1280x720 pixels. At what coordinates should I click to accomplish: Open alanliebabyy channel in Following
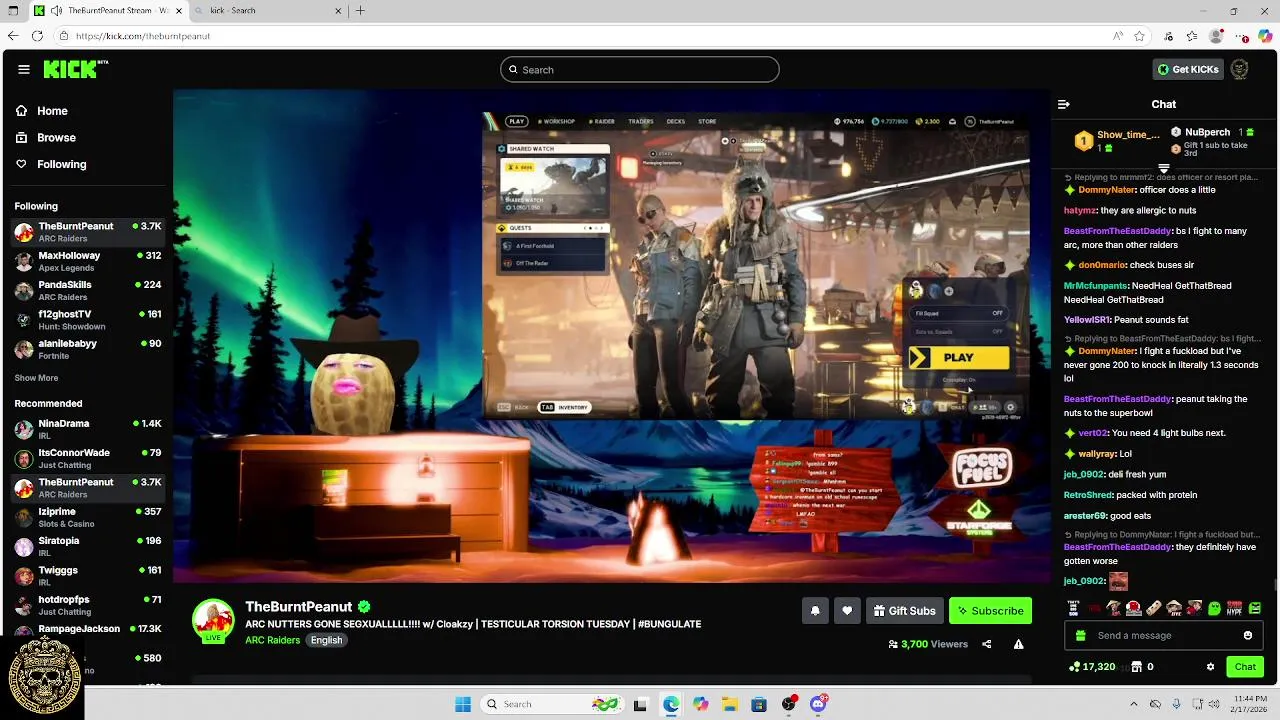point(88,350)
